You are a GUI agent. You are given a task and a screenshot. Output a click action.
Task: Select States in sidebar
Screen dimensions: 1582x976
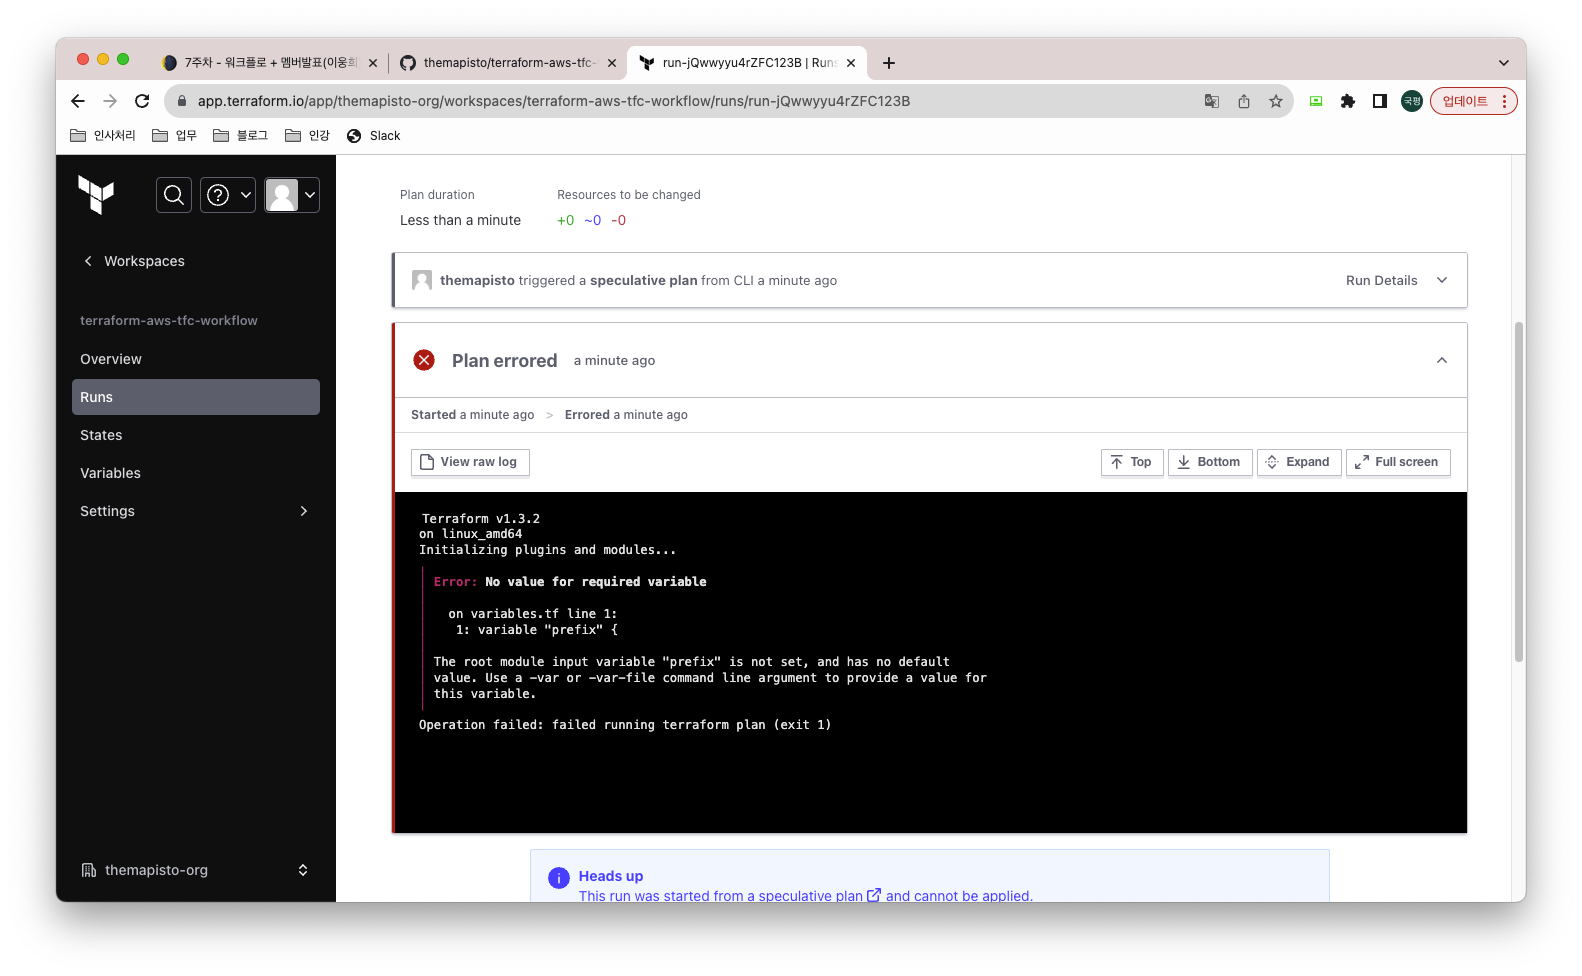click(x=196, y=435)
